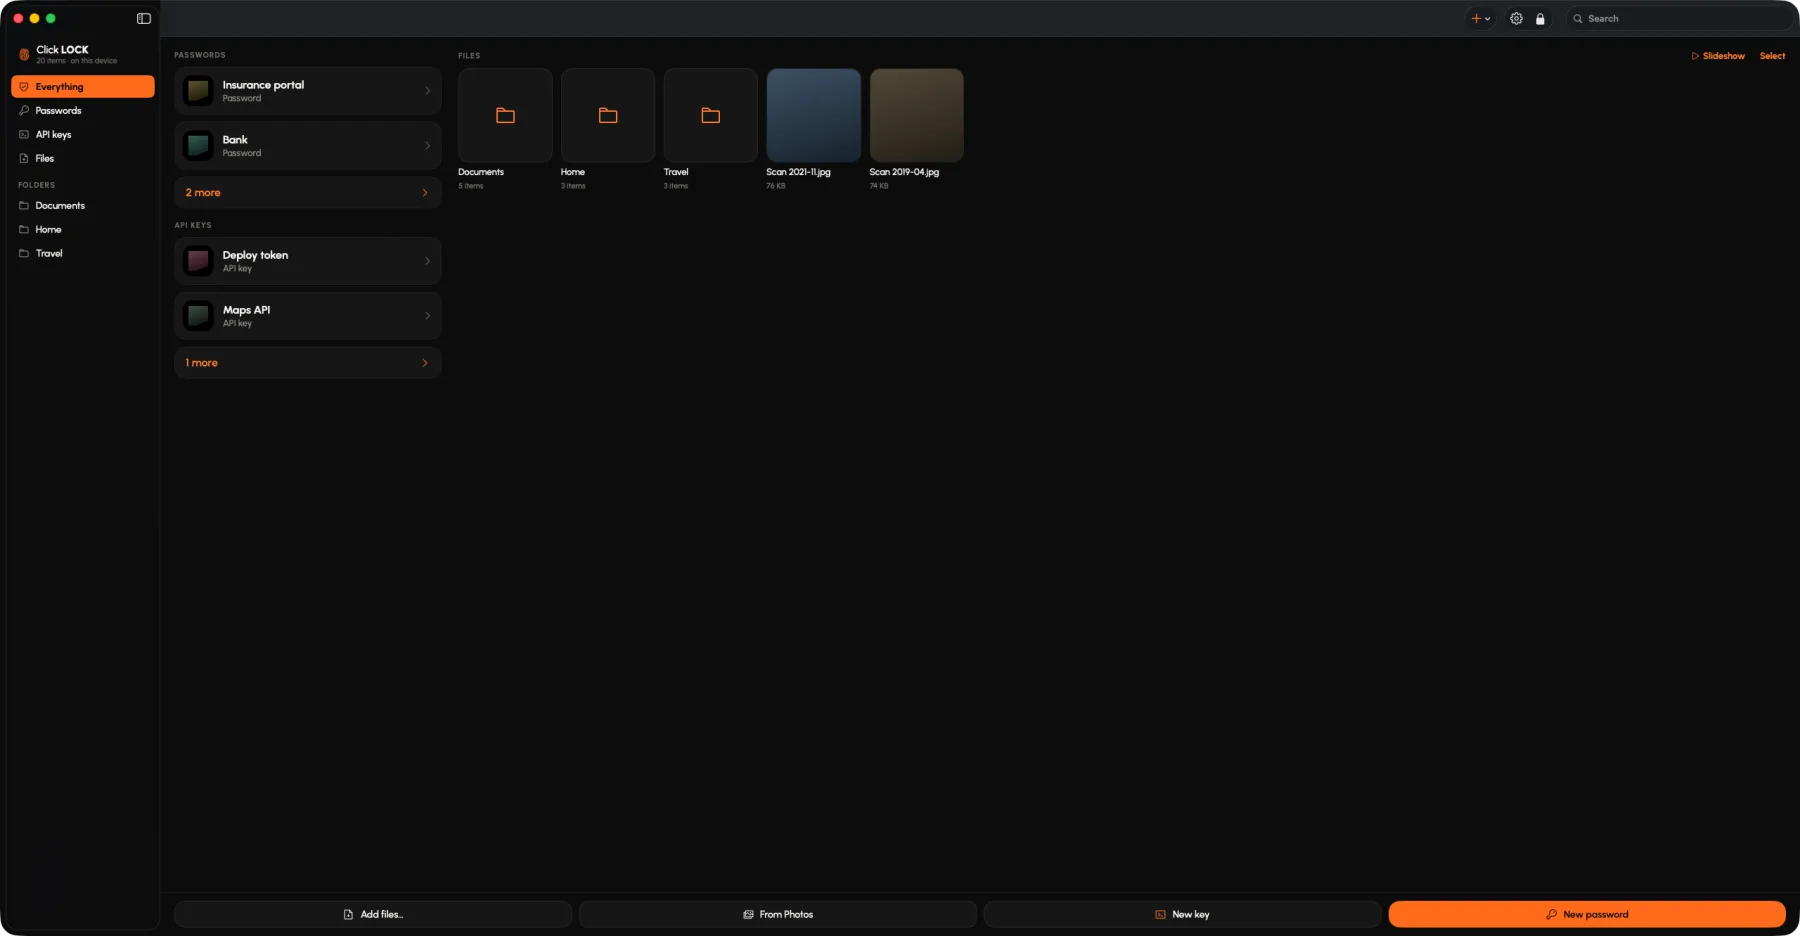Lock the vault with the padlock icon
Screen dimensions: 1800x936
click(x=1540, y=19)
